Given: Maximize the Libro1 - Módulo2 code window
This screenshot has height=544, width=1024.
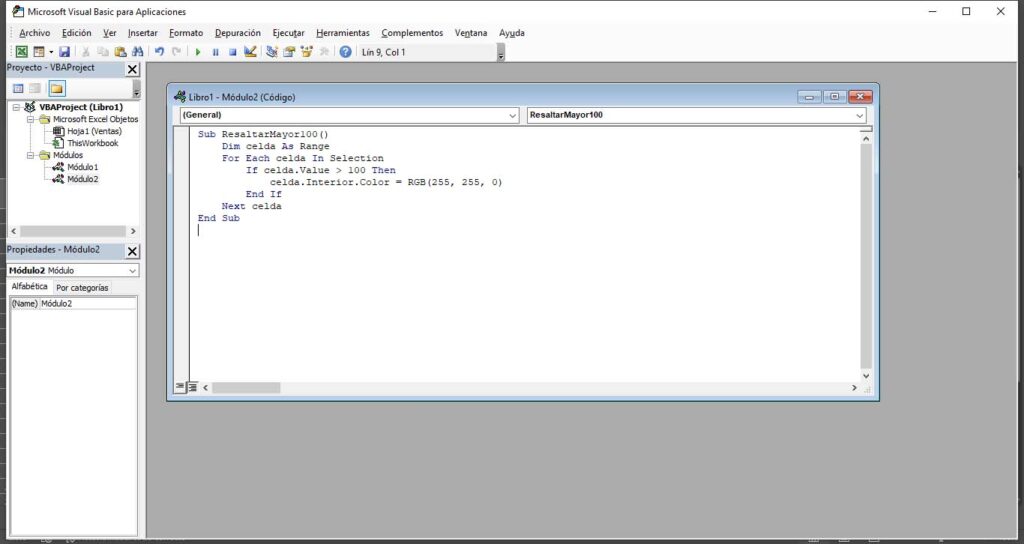Looking at the screenshot, I should (834, 97).
